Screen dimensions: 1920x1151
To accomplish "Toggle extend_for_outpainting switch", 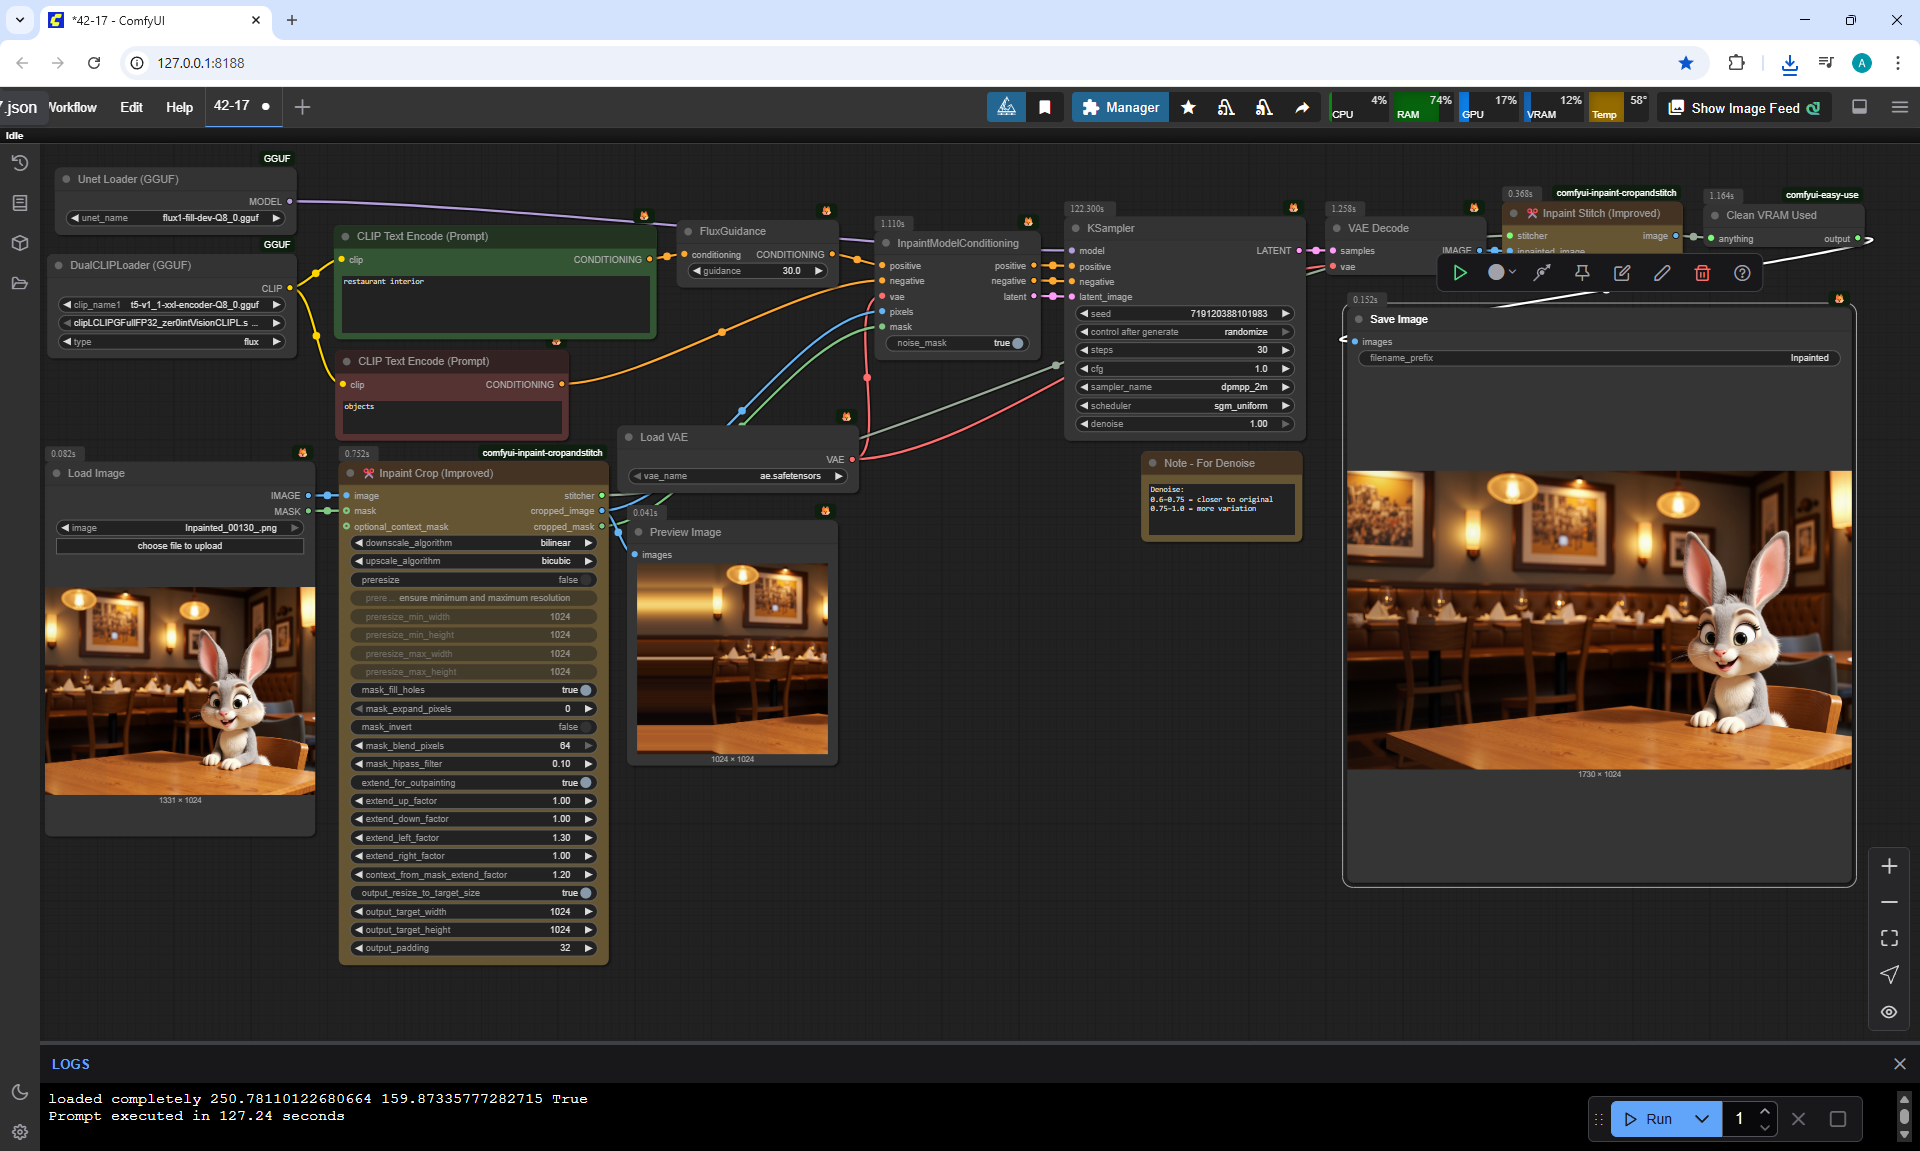I will pos(585,783).
